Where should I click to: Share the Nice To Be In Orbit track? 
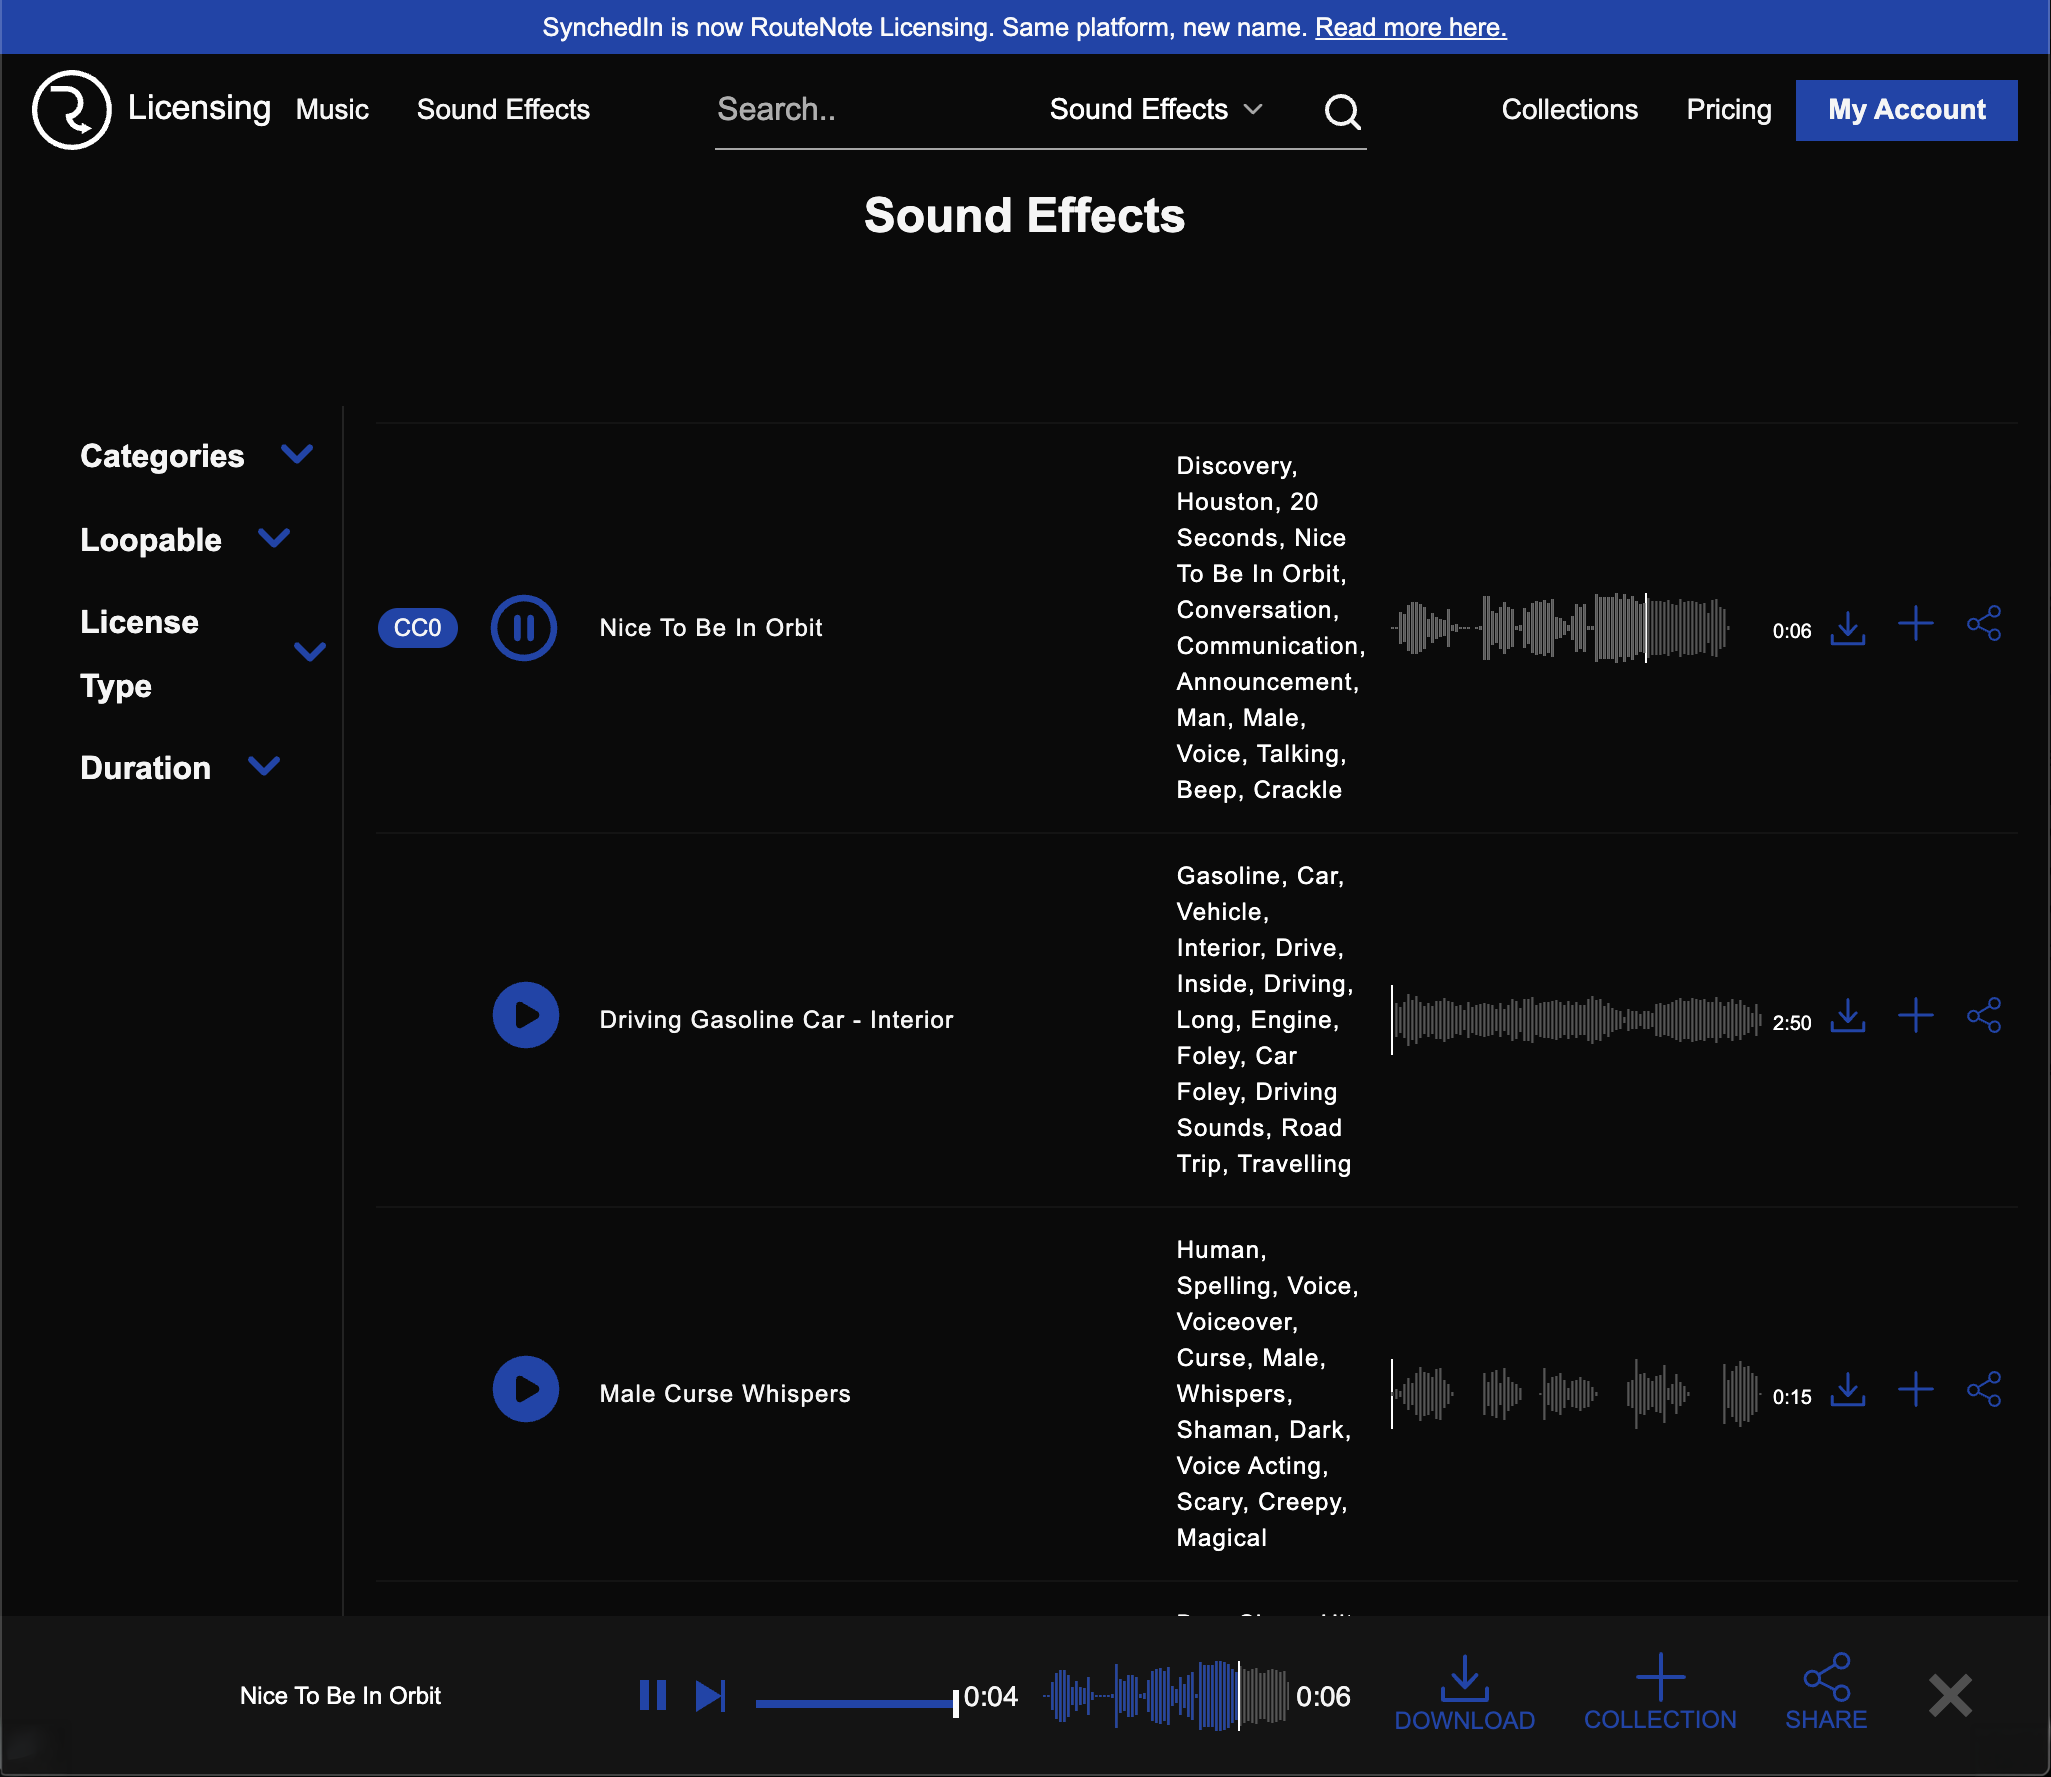pos(1984,624)
